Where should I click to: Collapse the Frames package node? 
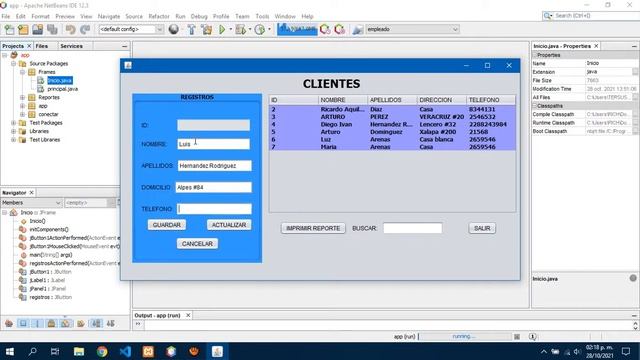point(22,72)
